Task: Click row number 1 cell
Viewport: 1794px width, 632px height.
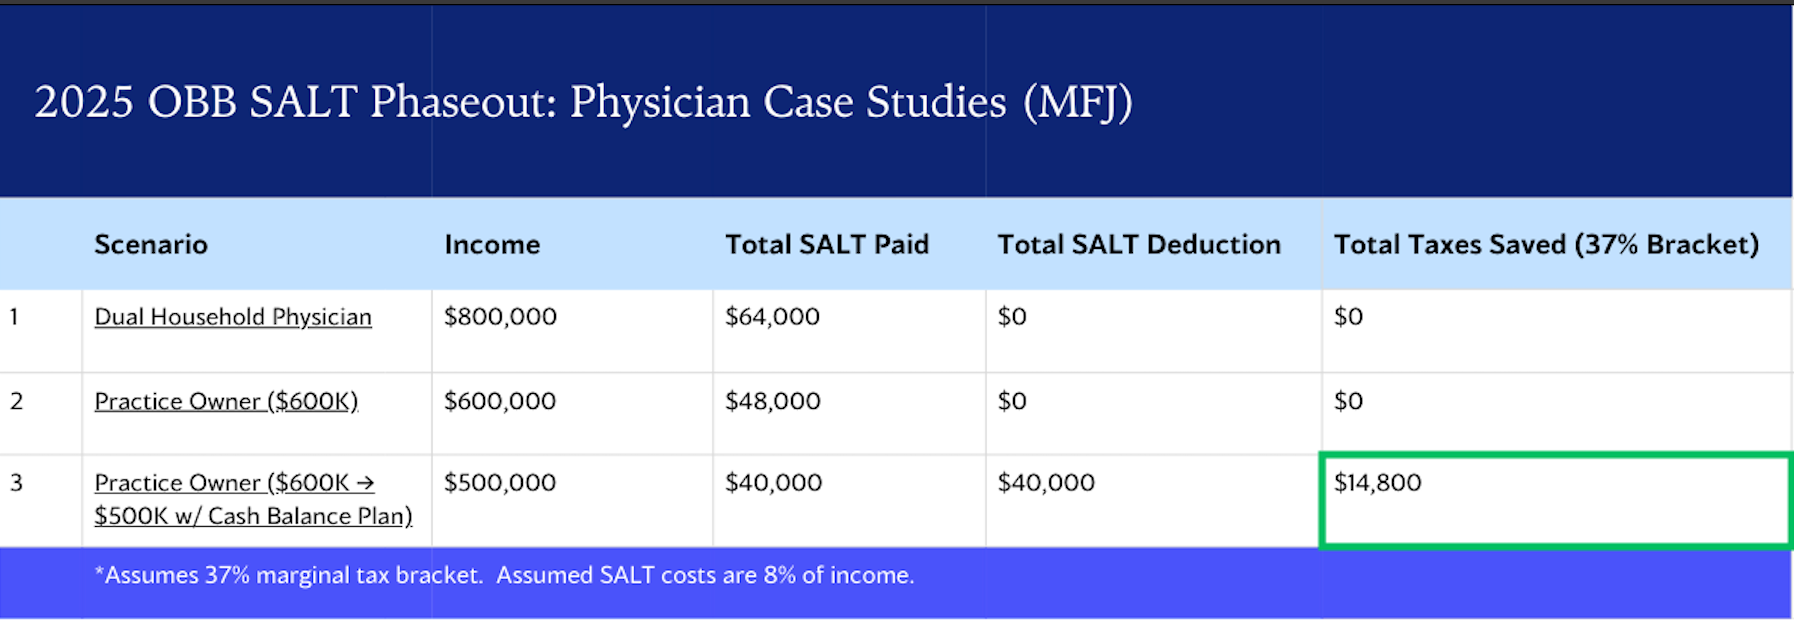Action: pyautogui.click(x=15, y=317)
